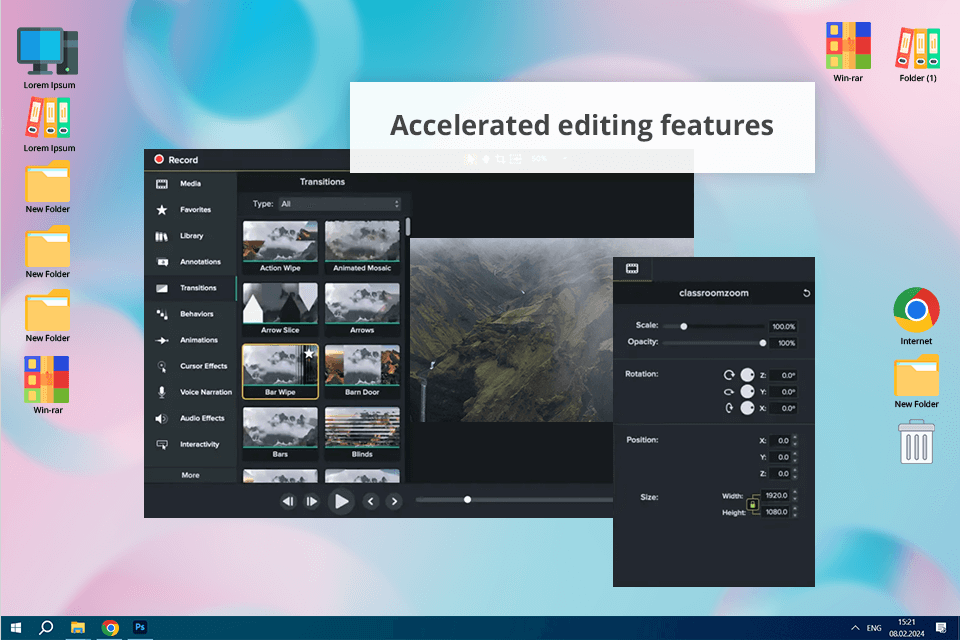This screenshot has width=960, height=640.
Task: Click the Library books icon
Action: [162, 236]
